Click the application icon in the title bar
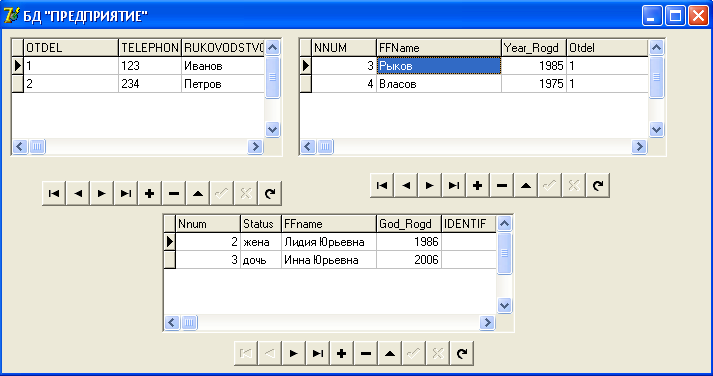The height and width of the screenshot is (376, 713). pyautogui.click(x=11, y=16)
